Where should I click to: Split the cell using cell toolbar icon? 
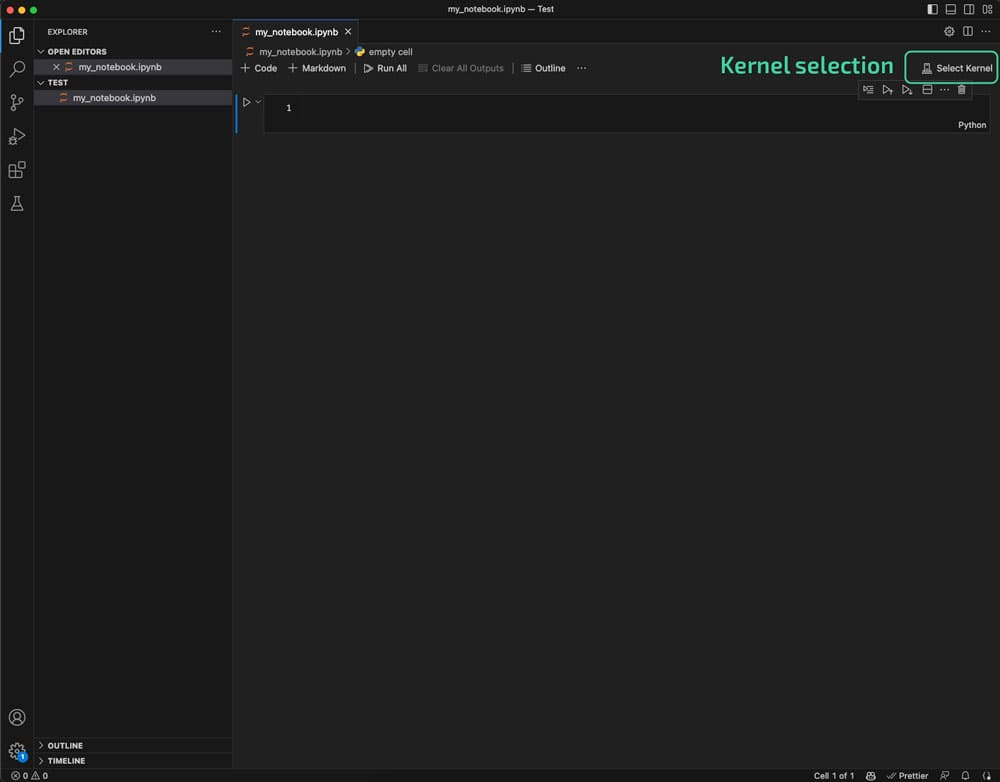coord(927,90)
